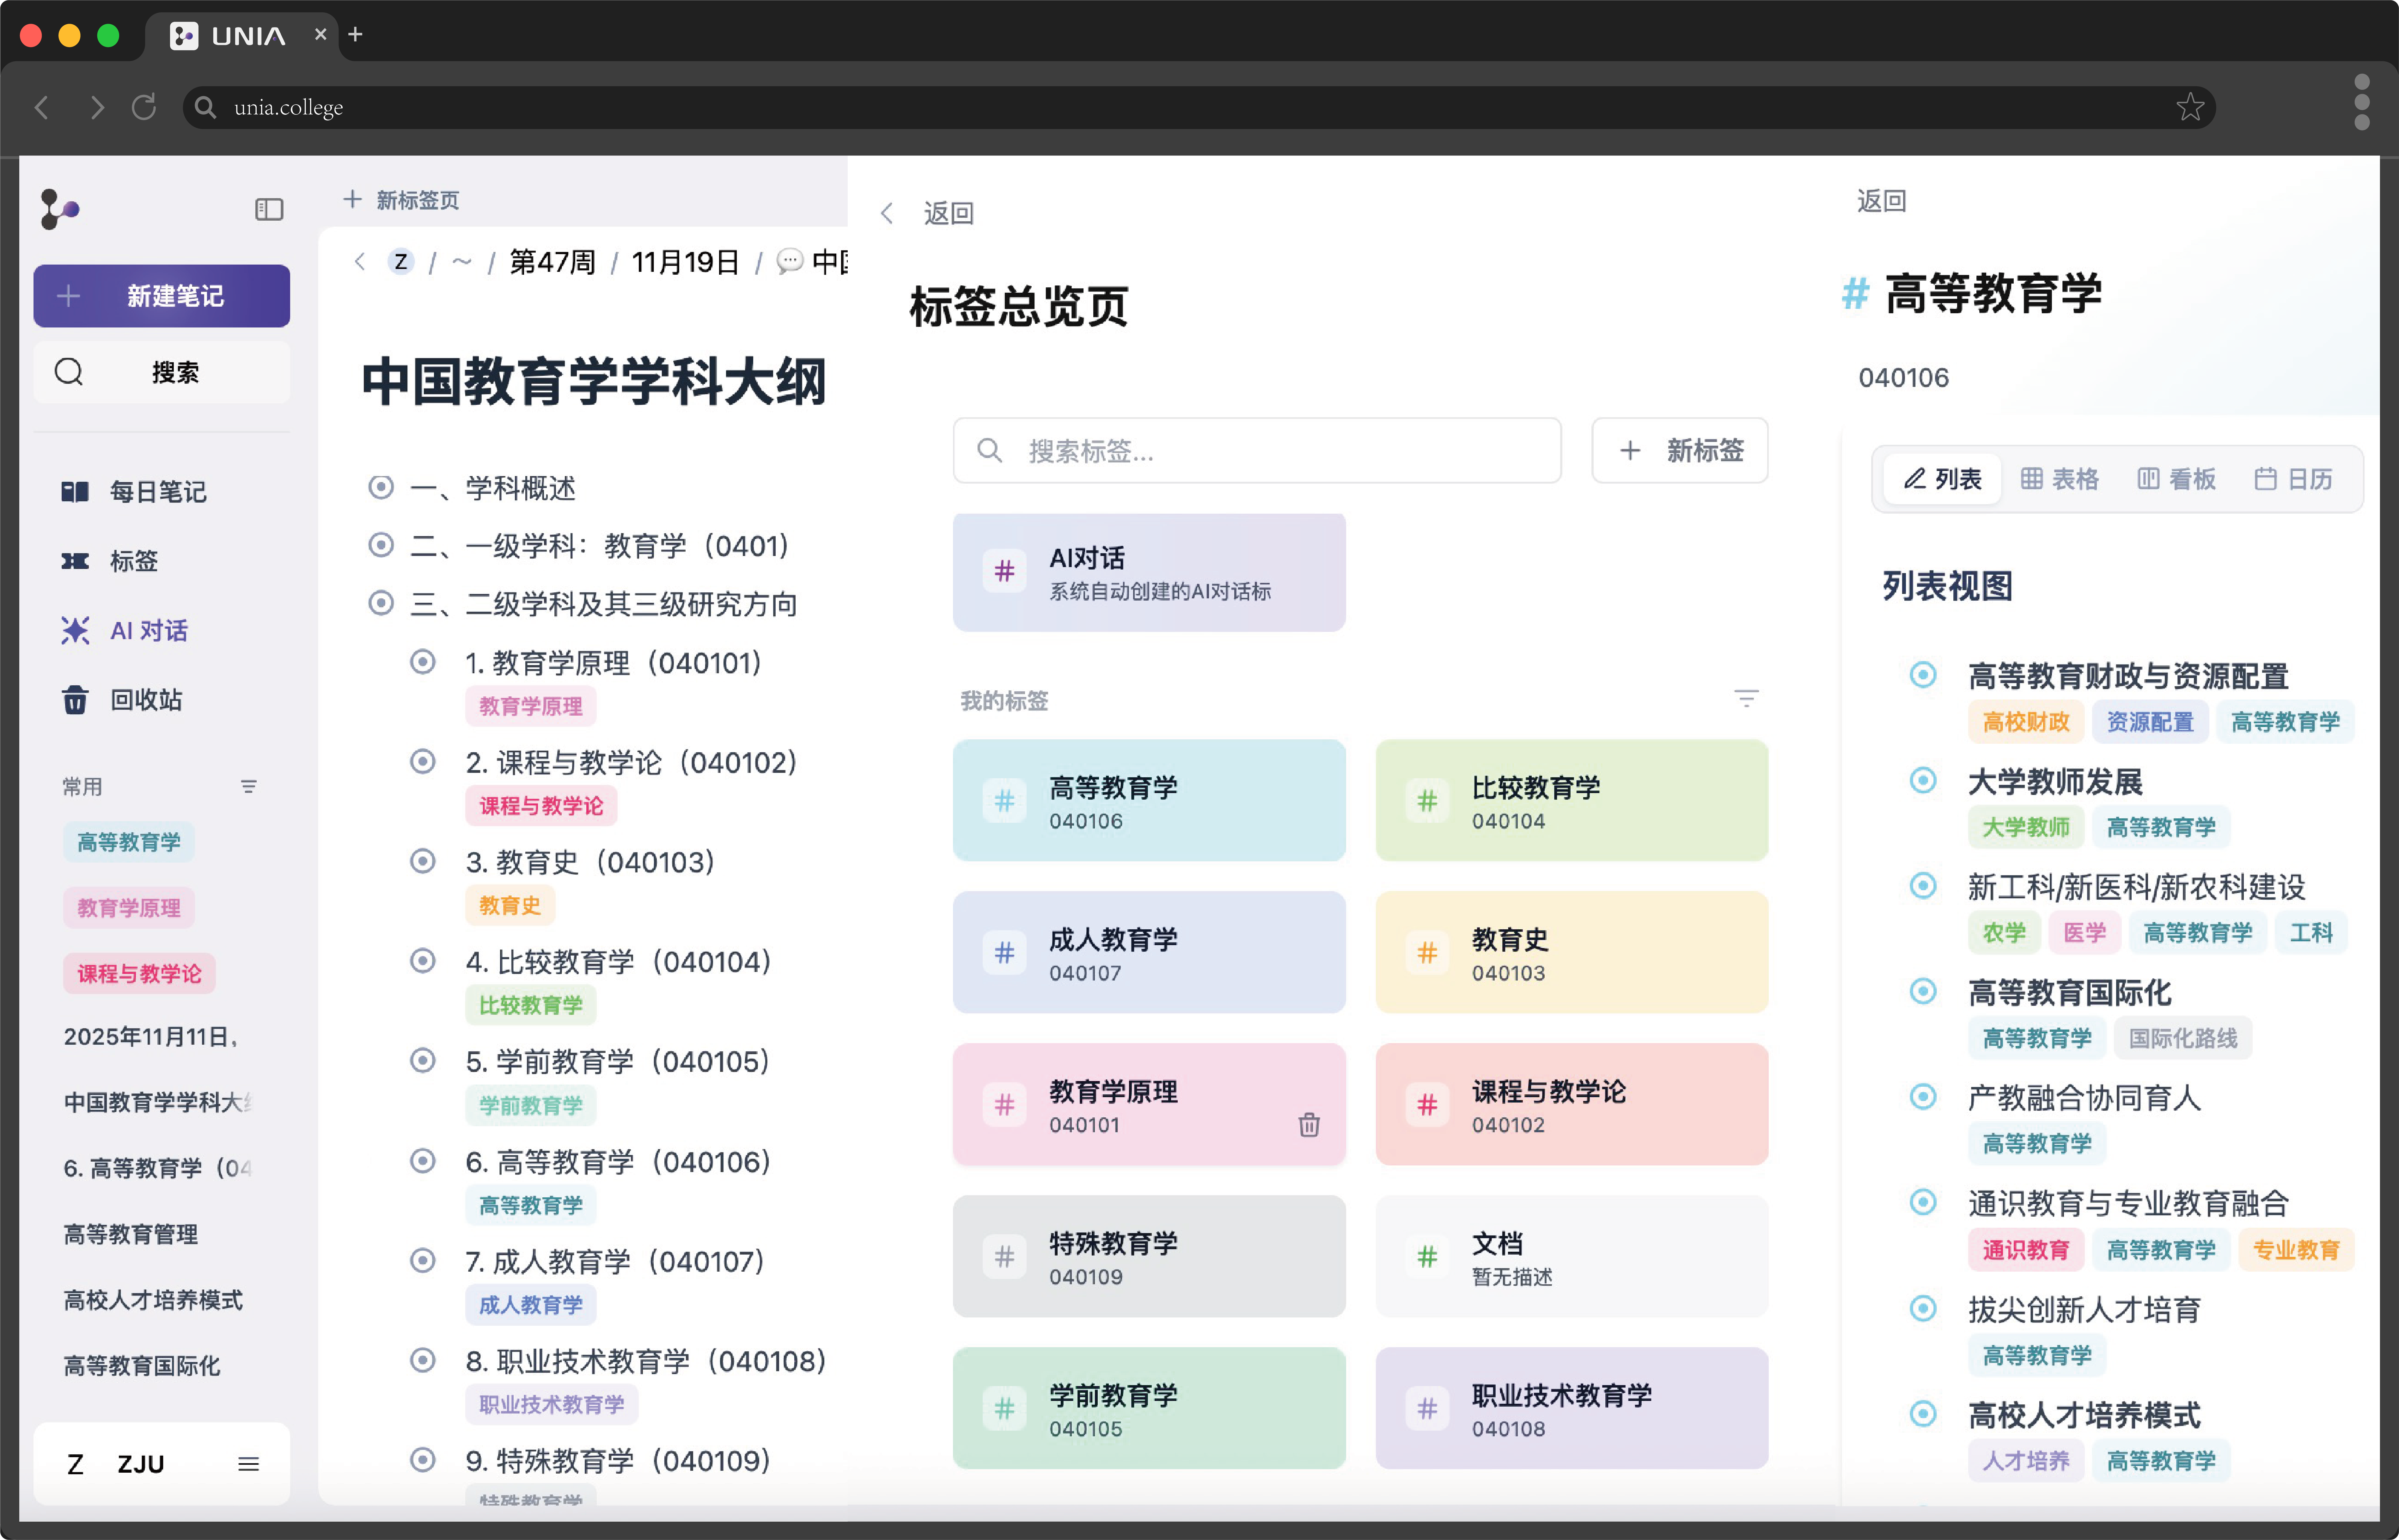Click the back chevron on tag overview
2399x1540 pixels.
click(x=887, y=213)
